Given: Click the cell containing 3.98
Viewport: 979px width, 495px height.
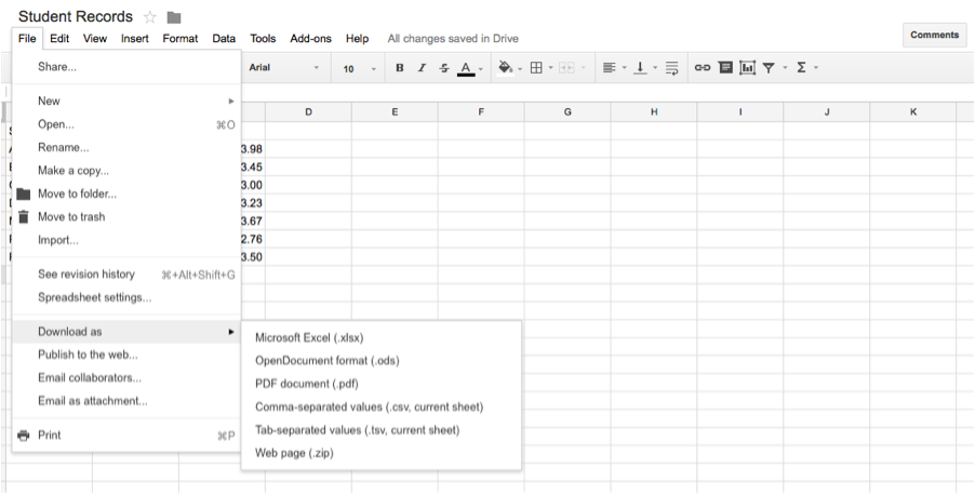Looking at the screenshot, I should 252,149.
